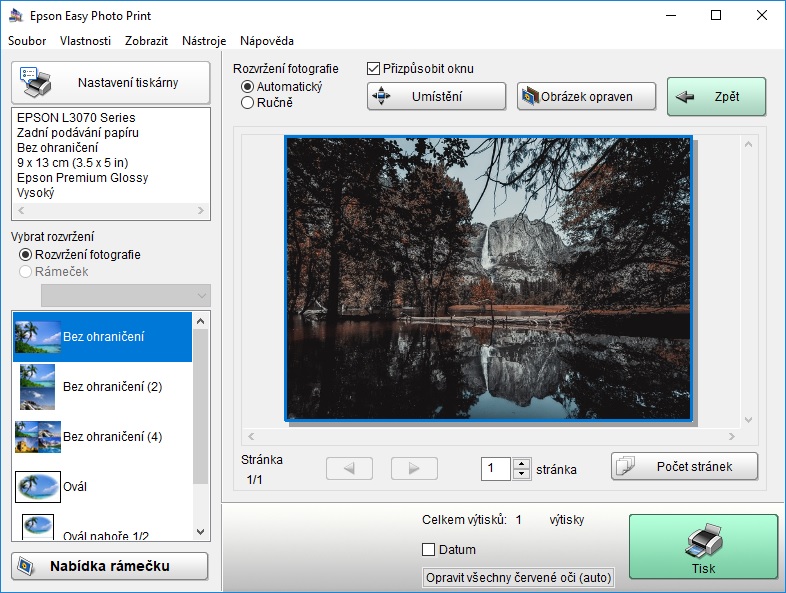This screenshot has width=786, height=593.
Task: Click the Počet stránek pages icon
Action: tap(626, 467)
